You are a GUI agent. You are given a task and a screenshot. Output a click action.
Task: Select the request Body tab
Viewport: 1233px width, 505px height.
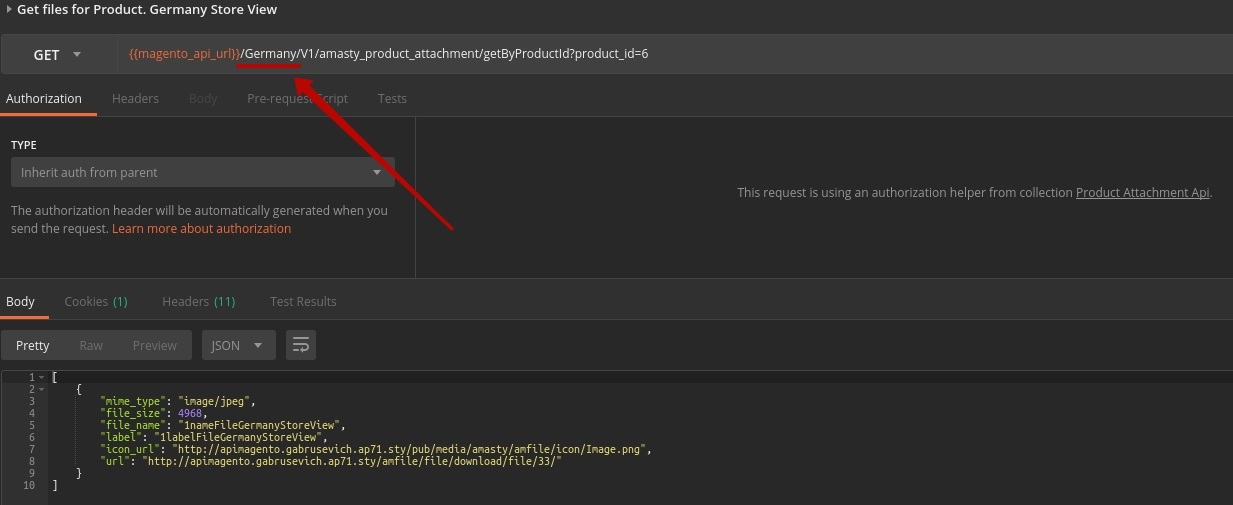203,99
